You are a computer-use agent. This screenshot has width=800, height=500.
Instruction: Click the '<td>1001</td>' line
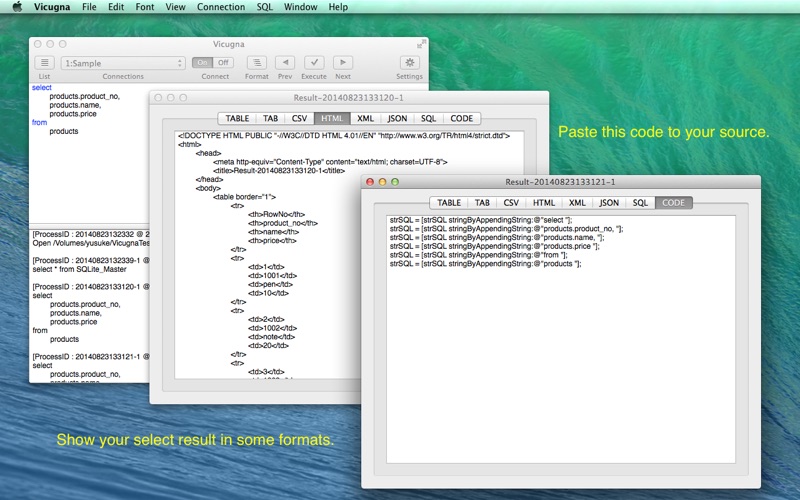tap(272, 276)
